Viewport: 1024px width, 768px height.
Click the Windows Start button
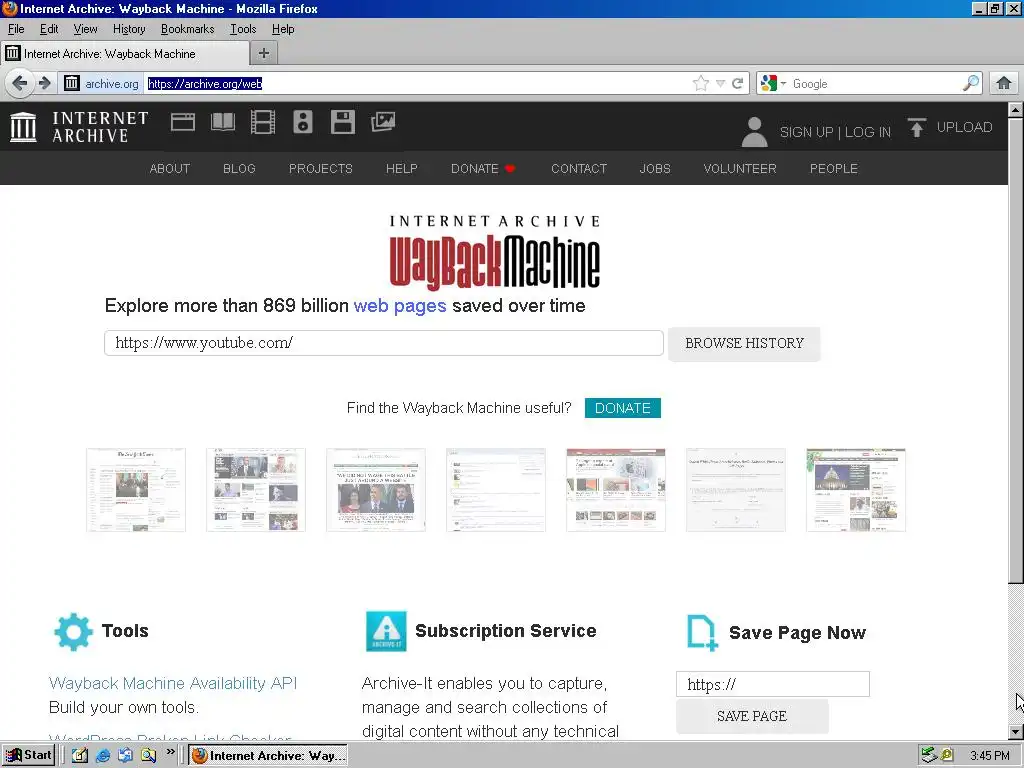coord(28,756)
